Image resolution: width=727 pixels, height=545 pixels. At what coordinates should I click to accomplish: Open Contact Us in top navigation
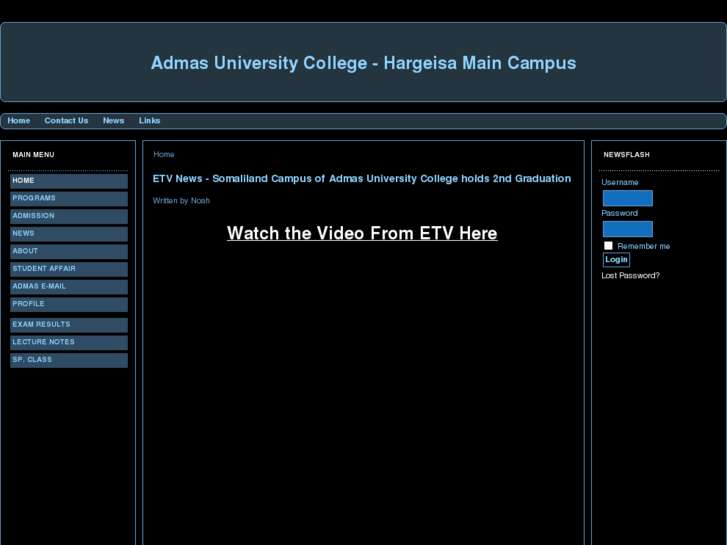pyautogui.click(x=66, y=121)
